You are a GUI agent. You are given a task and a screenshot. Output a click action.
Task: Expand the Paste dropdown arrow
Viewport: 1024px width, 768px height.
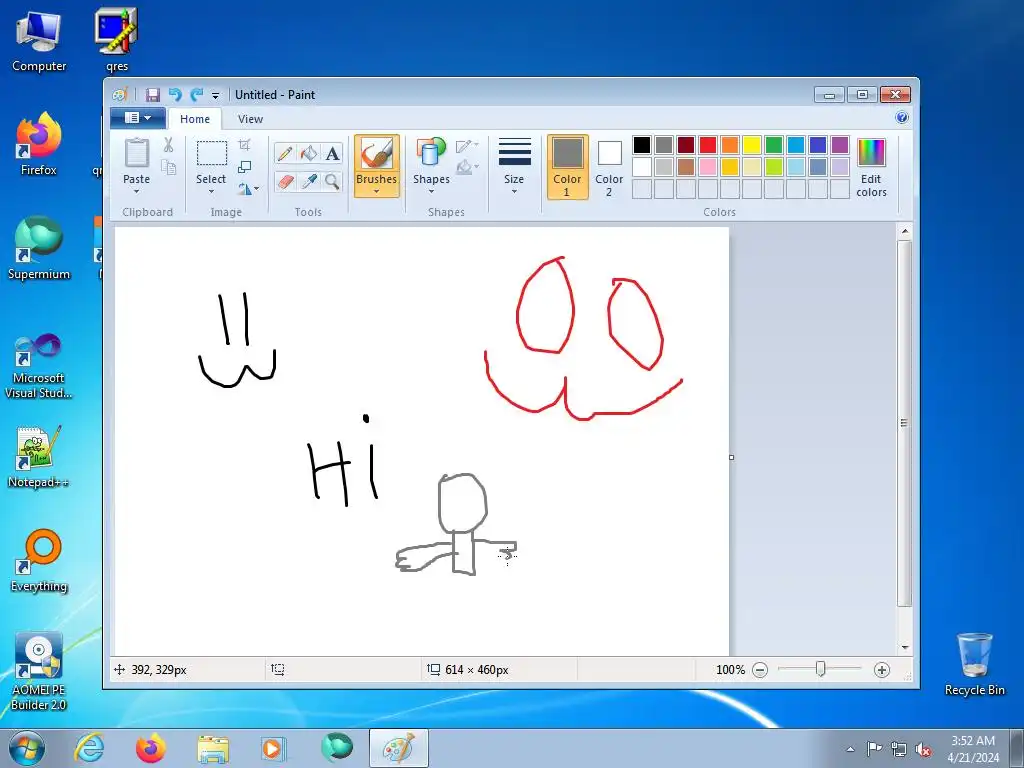(136, 191)
